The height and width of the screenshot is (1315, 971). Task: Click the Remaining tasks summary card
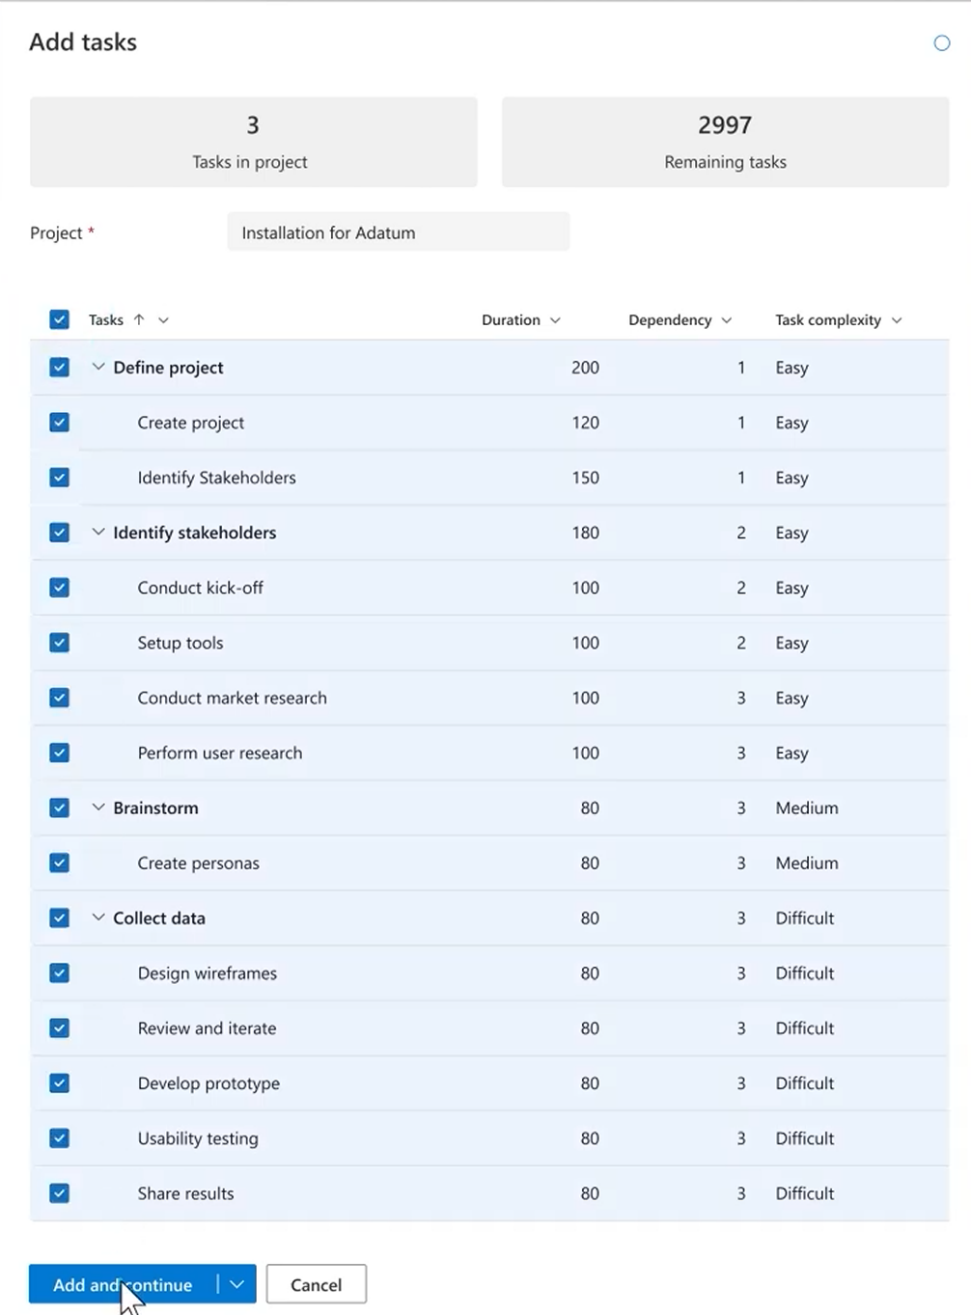[x=725, y=142]
